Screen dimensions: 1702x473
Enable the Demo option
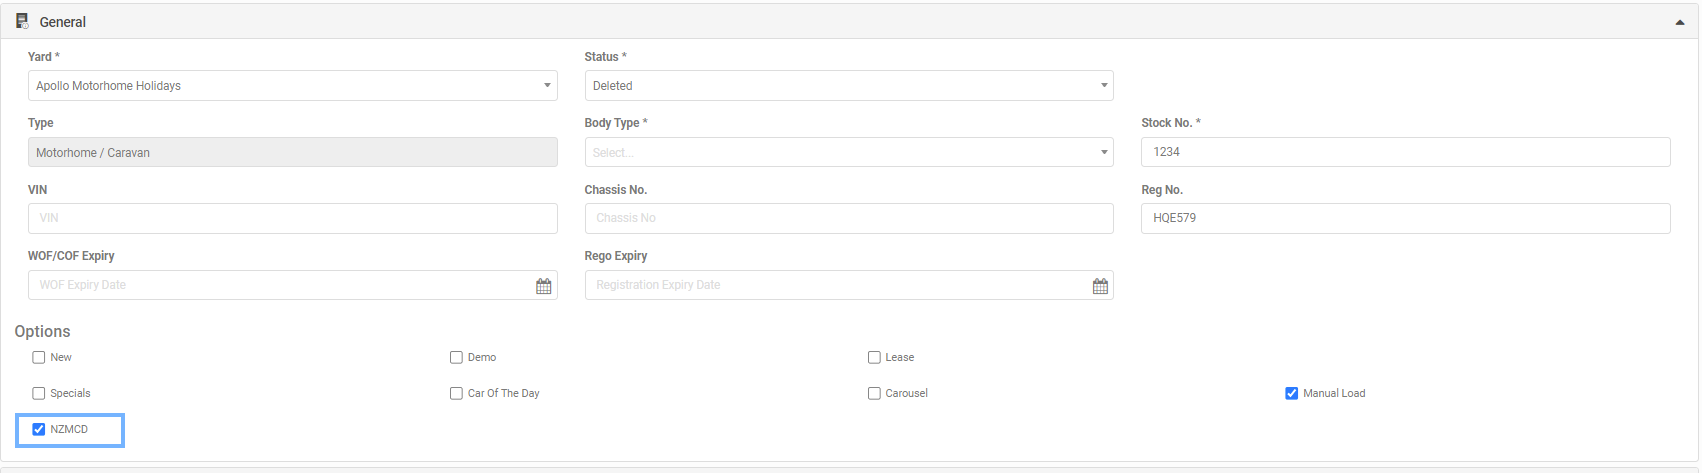tap(456, 357)
